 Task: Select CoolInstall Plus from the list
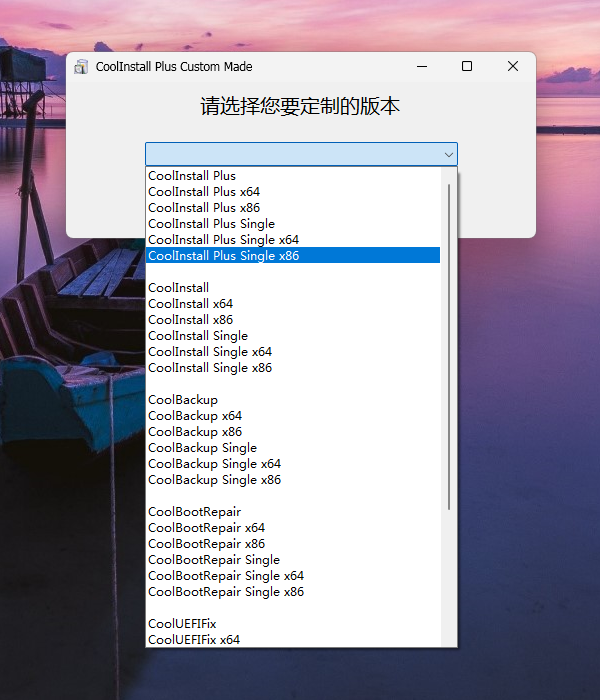192,176
